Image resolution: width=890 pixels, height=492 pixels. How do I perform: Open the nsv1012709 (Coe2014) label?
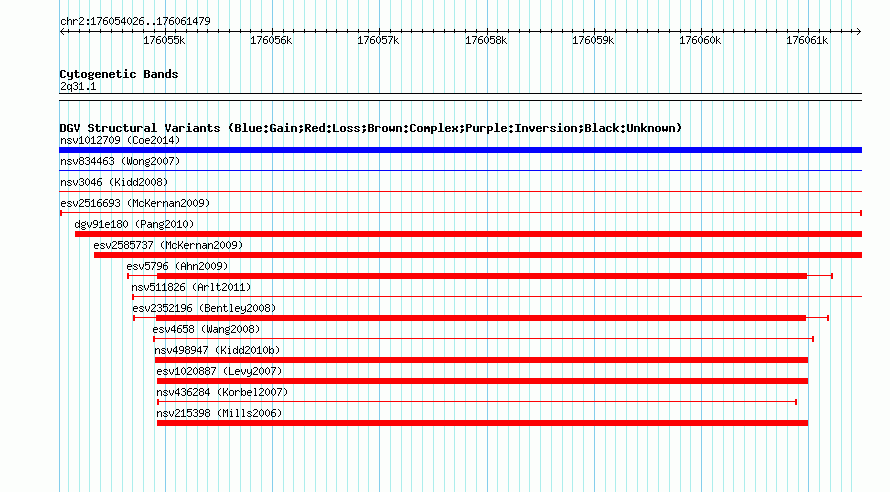(120, 140)
